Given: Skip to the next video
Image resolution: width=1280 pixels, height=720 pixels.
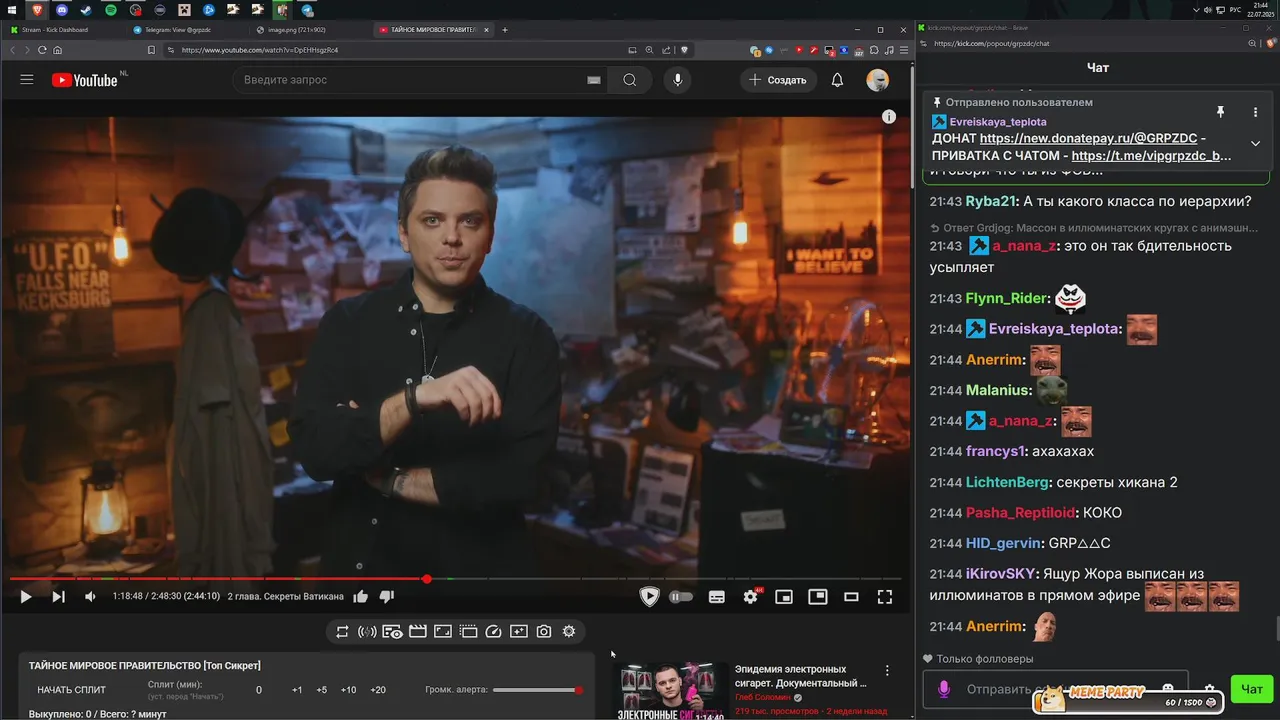Looking at the screenshot, I should point(58,597).
